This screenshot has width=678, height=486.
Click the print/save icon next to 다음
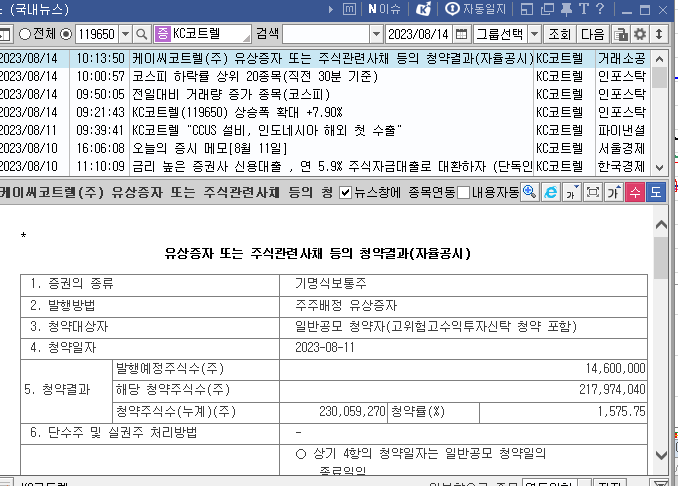pos(620,34)
